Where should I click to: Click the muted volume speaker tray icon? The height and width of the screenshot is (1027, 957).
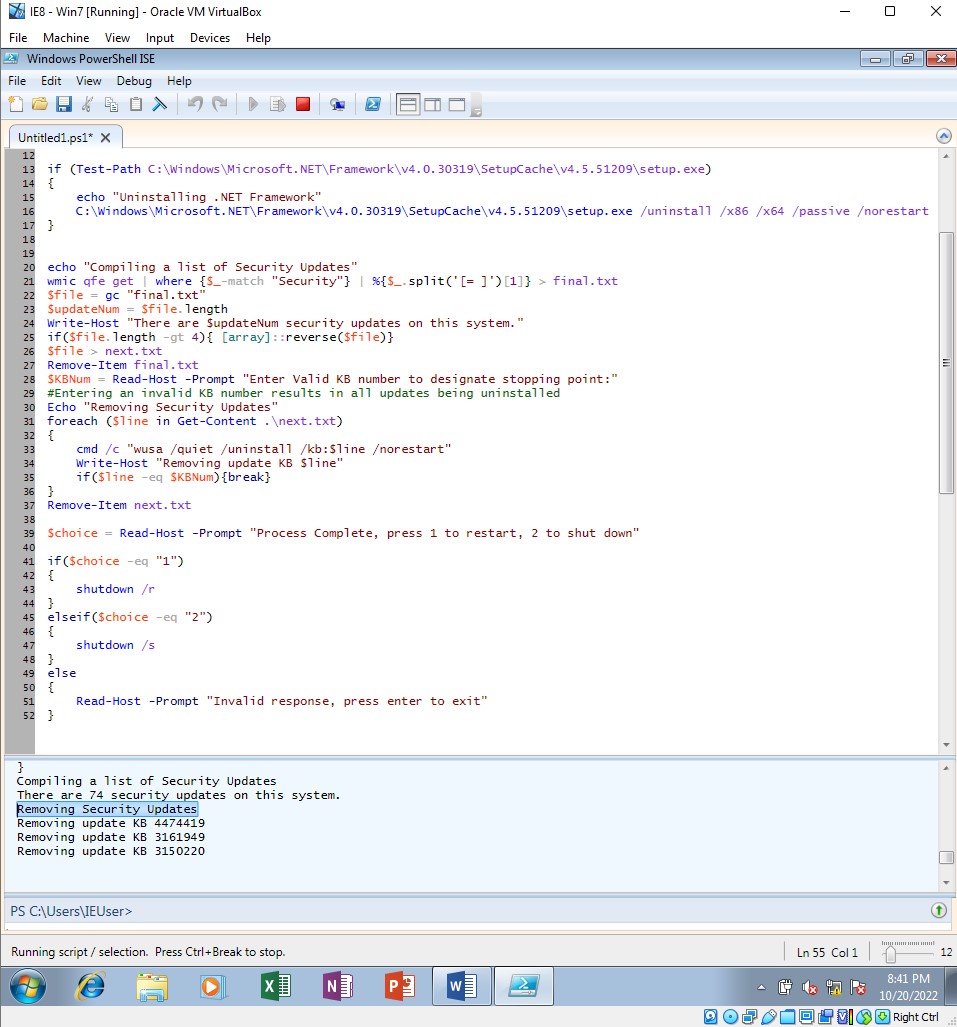[810, 987]
